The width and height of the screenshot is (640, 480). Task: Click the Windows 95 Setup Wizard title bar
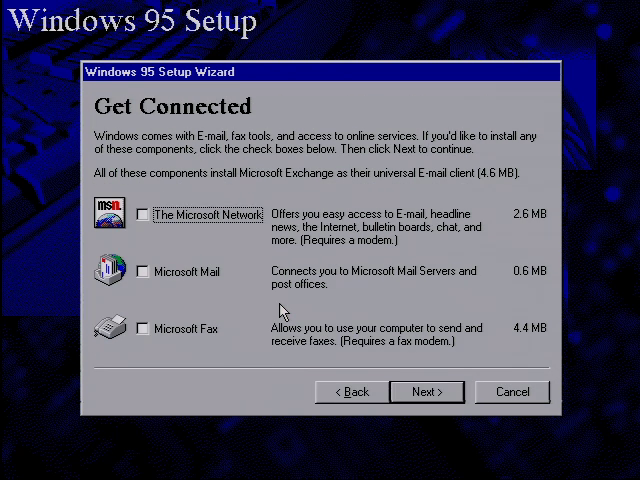[321, 72]
